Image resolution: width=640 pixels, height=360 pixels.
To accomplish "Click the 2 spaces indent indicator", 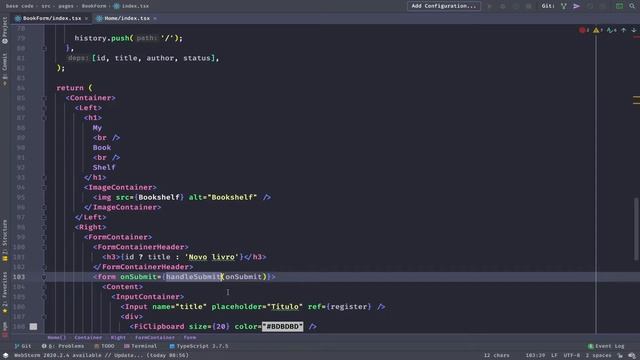I will (x=598, y=356).
